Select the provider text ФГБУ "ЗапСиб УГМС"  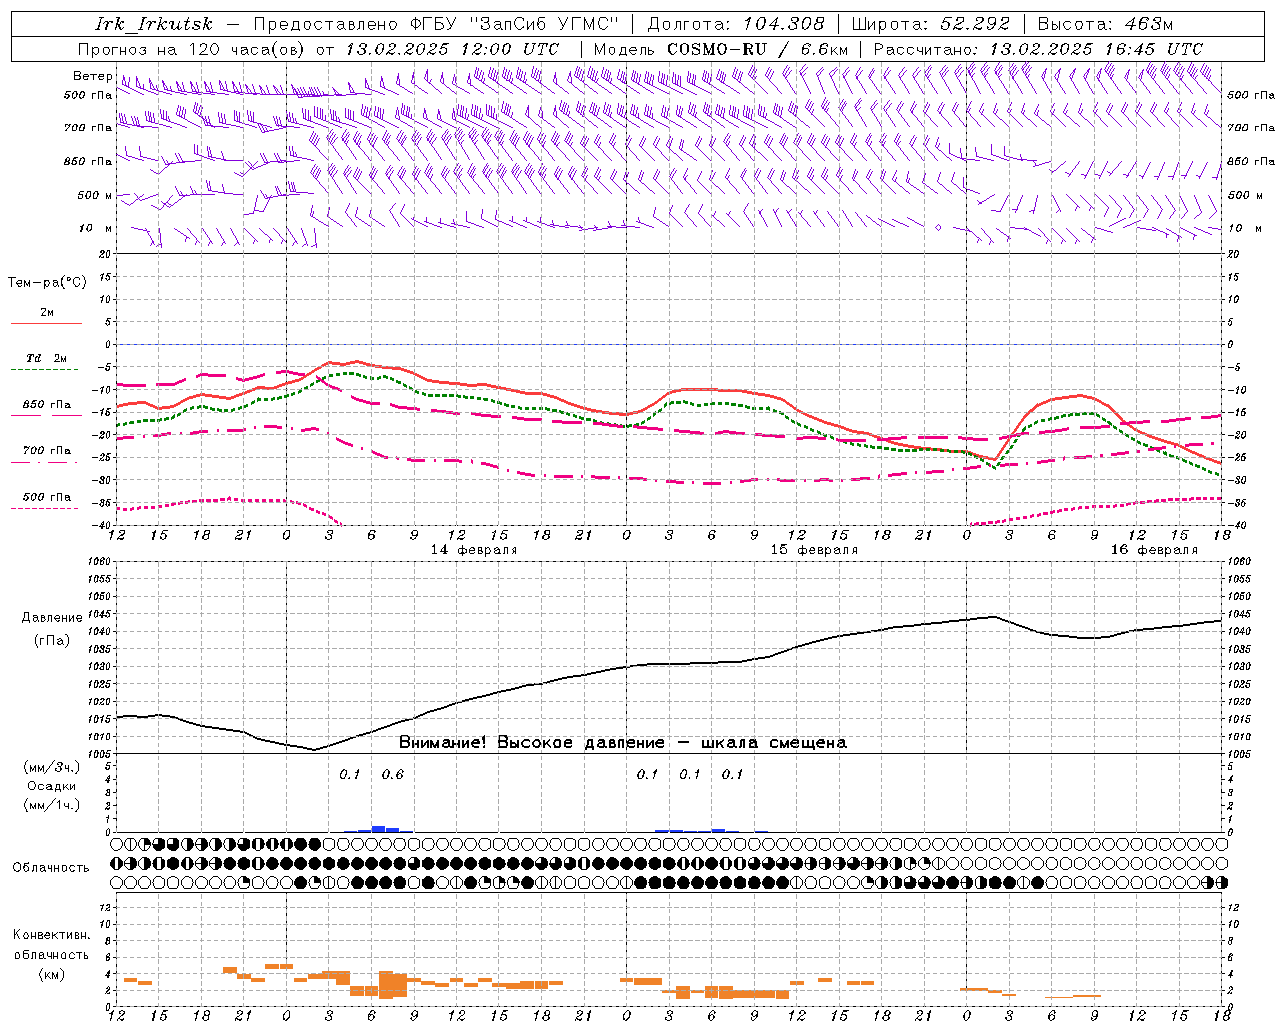pos(514,24)
